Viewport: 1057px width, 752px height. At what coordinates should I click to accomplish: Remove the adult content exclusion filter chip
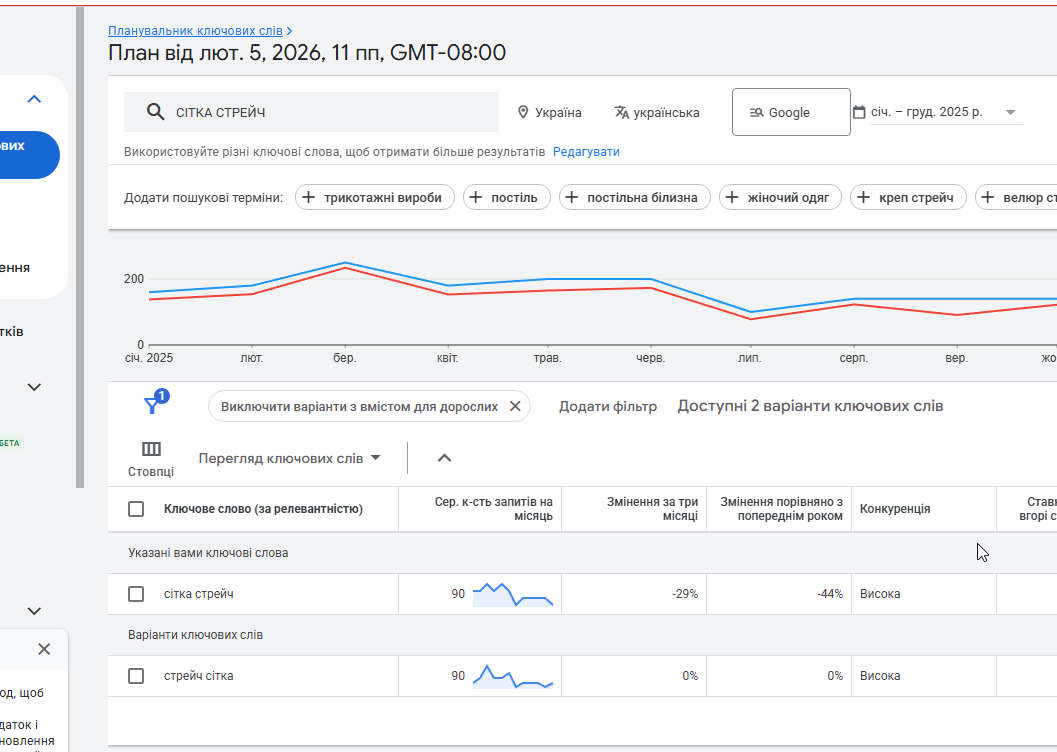(x=515, y=406)
